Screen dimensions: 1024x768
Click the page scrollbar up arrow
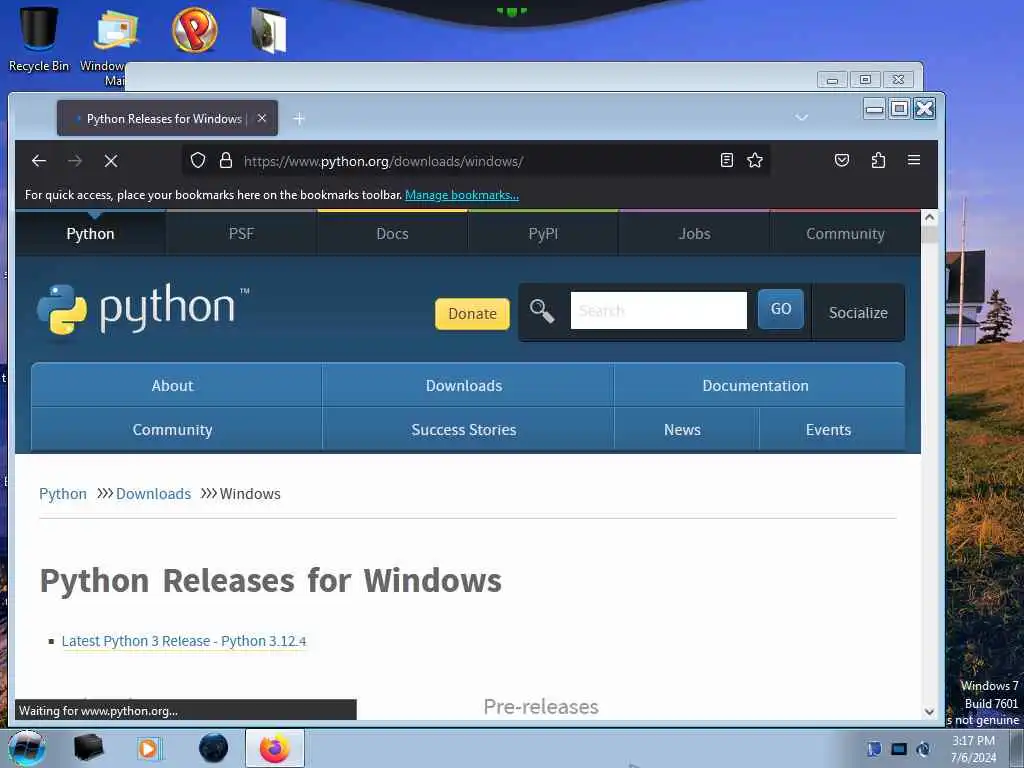pos(929,217)
